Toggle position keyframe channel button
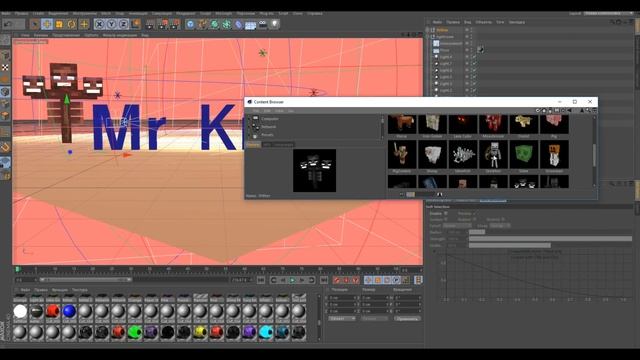Image resolution: width=640 pixels, height=360 pixels. pyautogui.click(x=368, y=280)
